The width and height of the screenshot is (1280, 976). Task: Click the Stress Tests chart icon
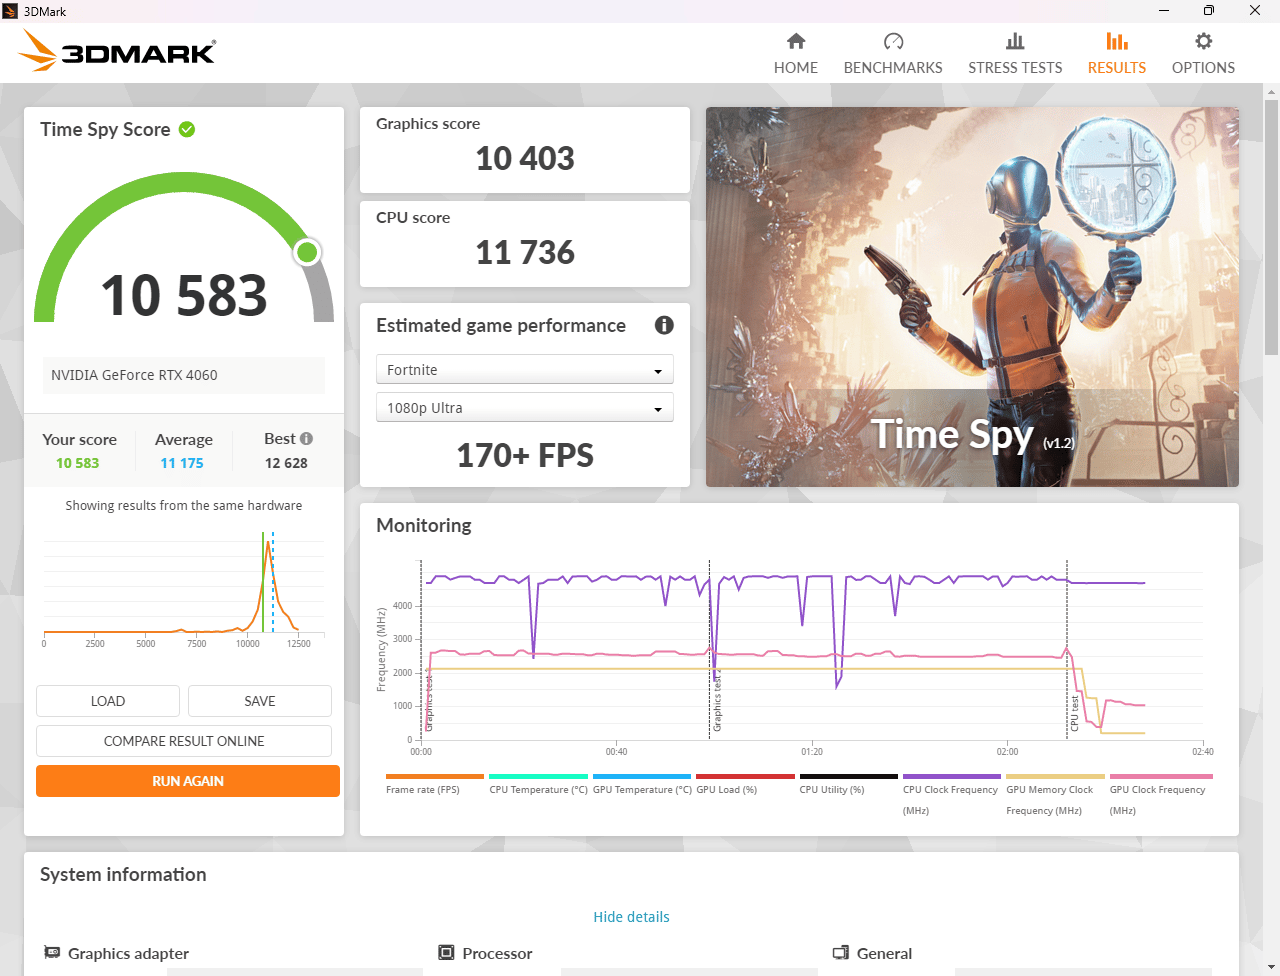tap(1015, 41)
